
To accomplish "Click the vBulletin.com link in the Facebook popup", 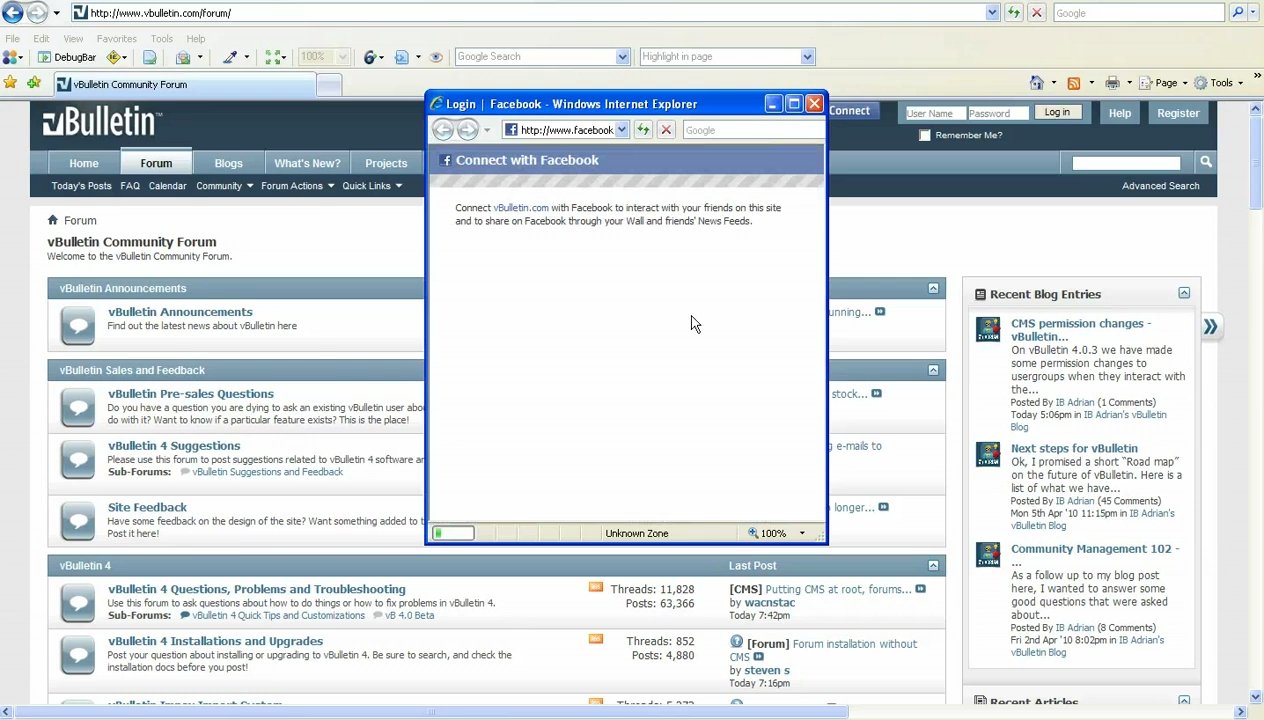I will [521, 208].
